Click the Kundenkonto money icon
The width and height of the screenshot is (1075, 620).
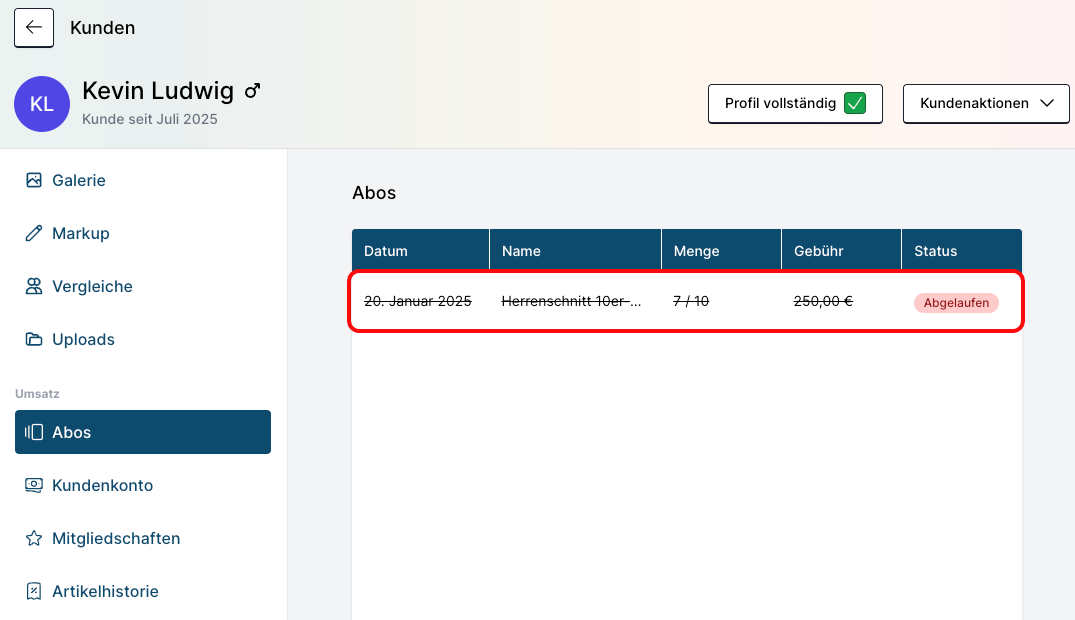pyautogui.click(x=34, y=485)
